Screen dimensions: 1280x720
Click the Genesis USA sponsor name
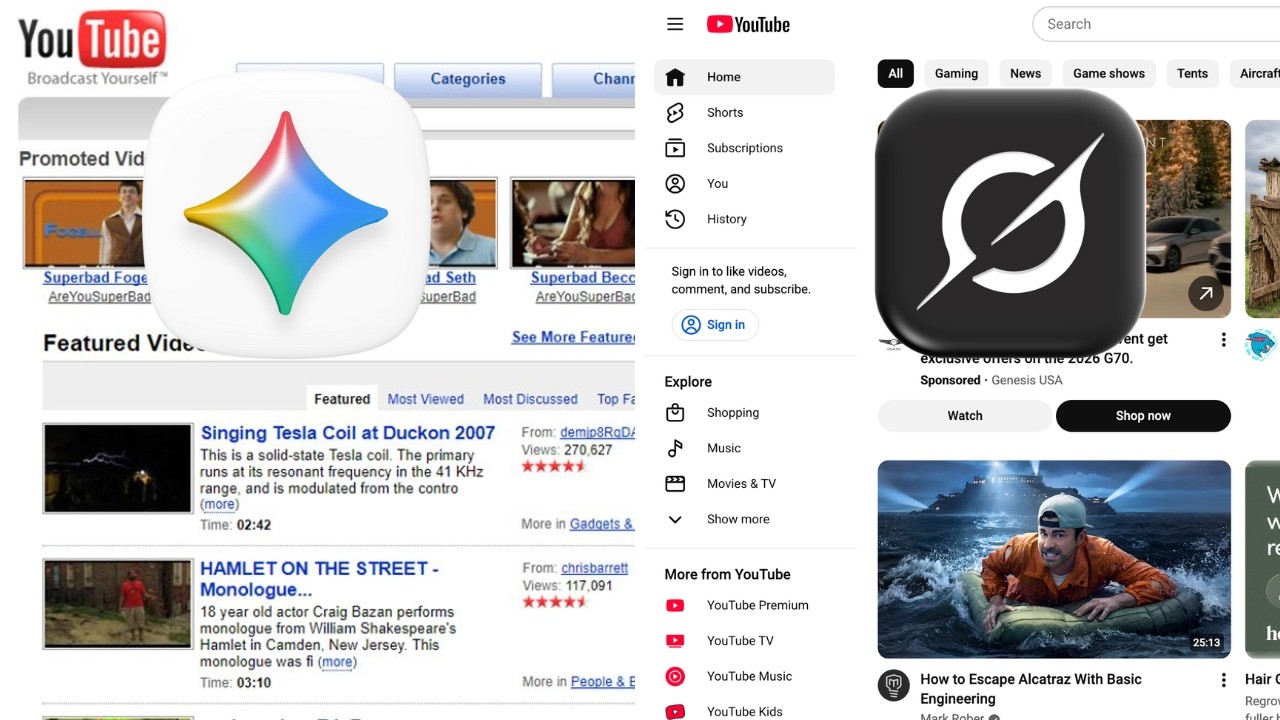pos(1026,380)
